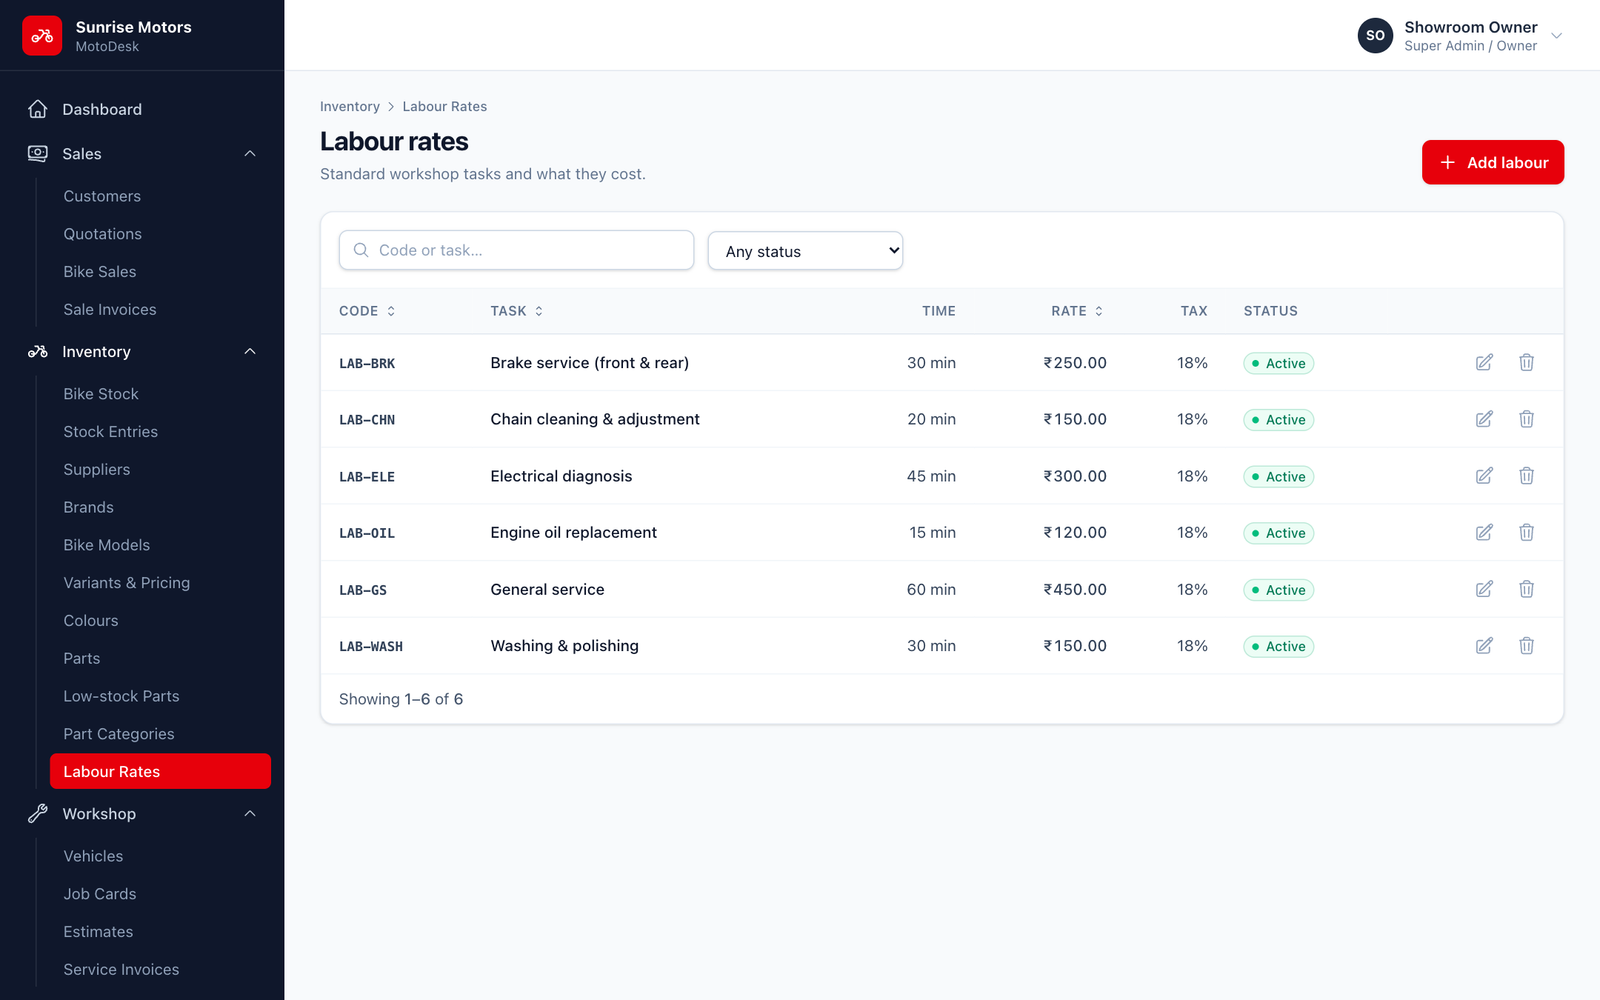Click the Add labour button
Image resolution: width=1600 pixels, height=1000 pixels.
tap(1492, 162)
